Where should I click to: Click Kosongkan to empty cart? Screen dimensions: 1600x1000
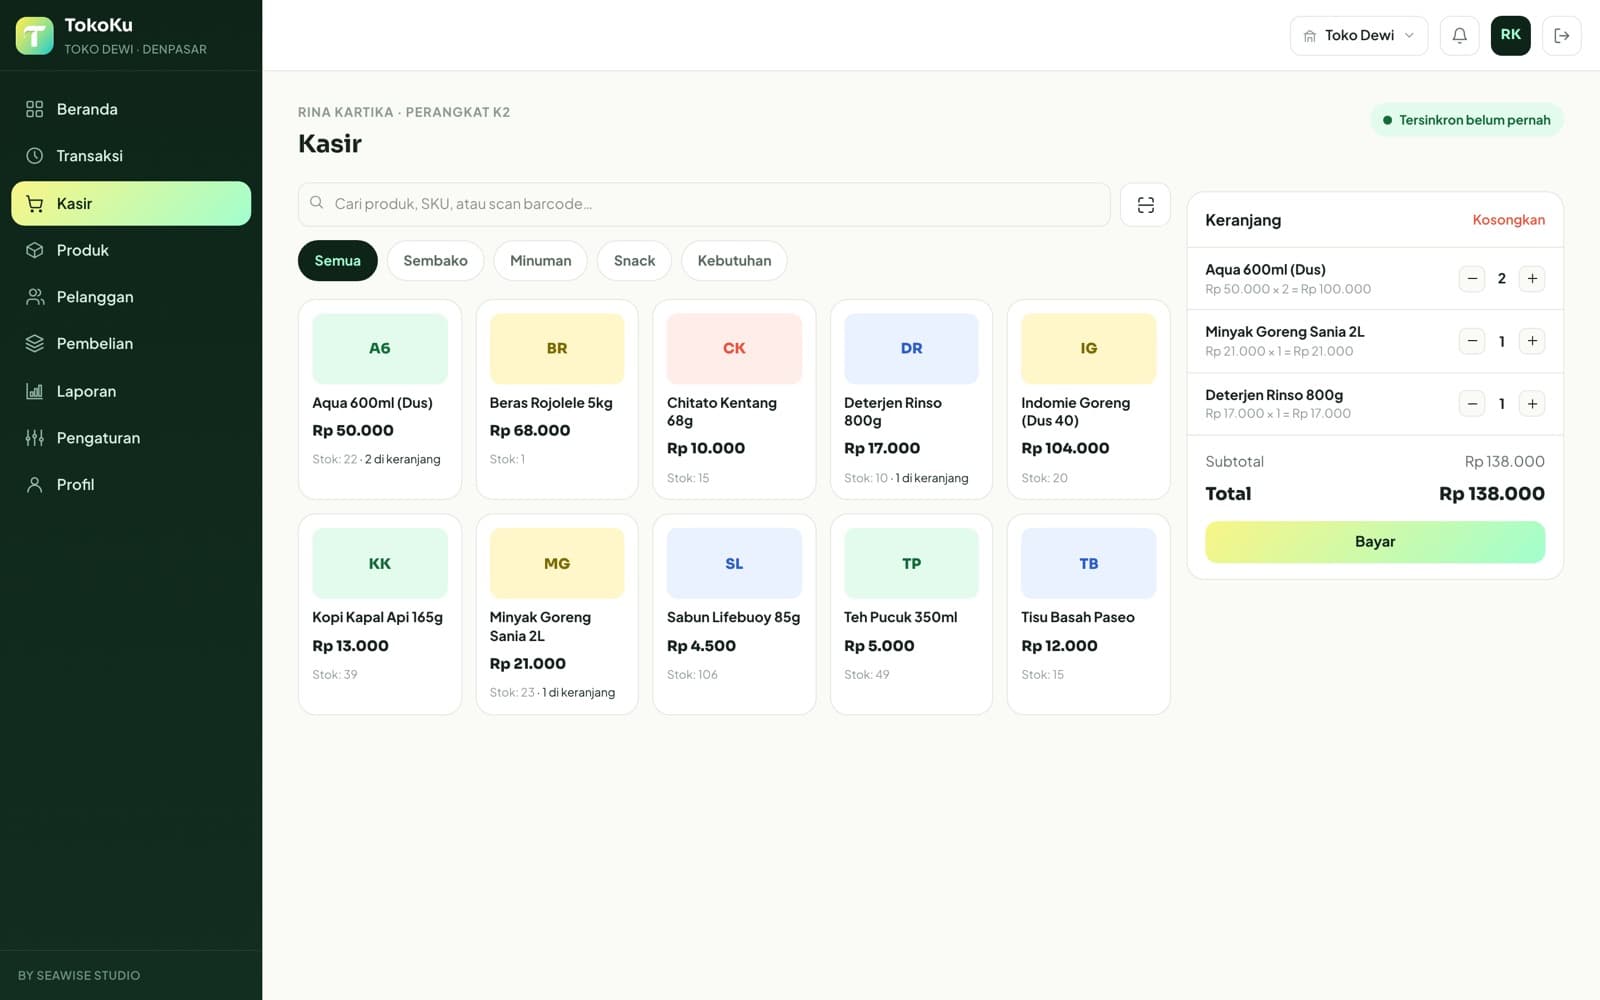[x=1508, y=220]
